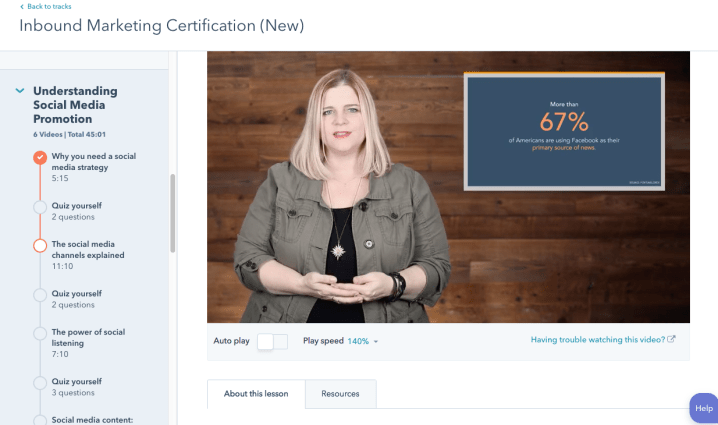Image resolution: width=718 pixels, height=425 pixels.
Task: Toggle the Auto play switch
Action: pyautogui.click(x=271, y=341)
